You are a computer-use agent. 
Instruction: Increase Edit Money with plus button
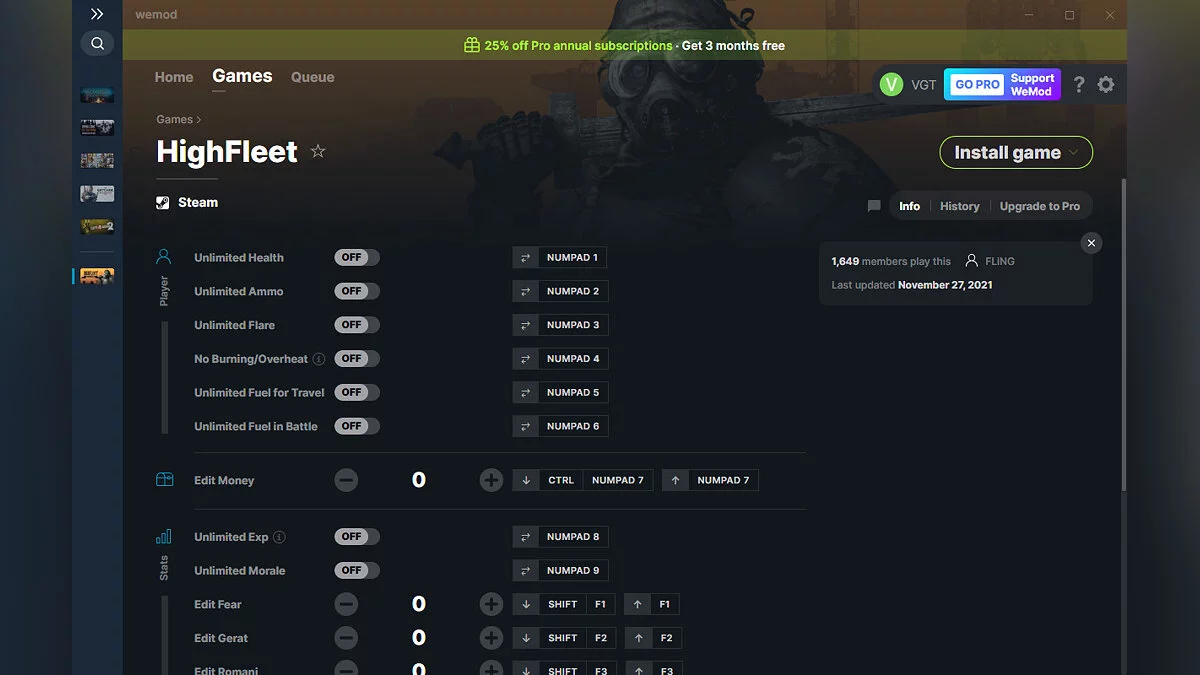tap(491, 480)
